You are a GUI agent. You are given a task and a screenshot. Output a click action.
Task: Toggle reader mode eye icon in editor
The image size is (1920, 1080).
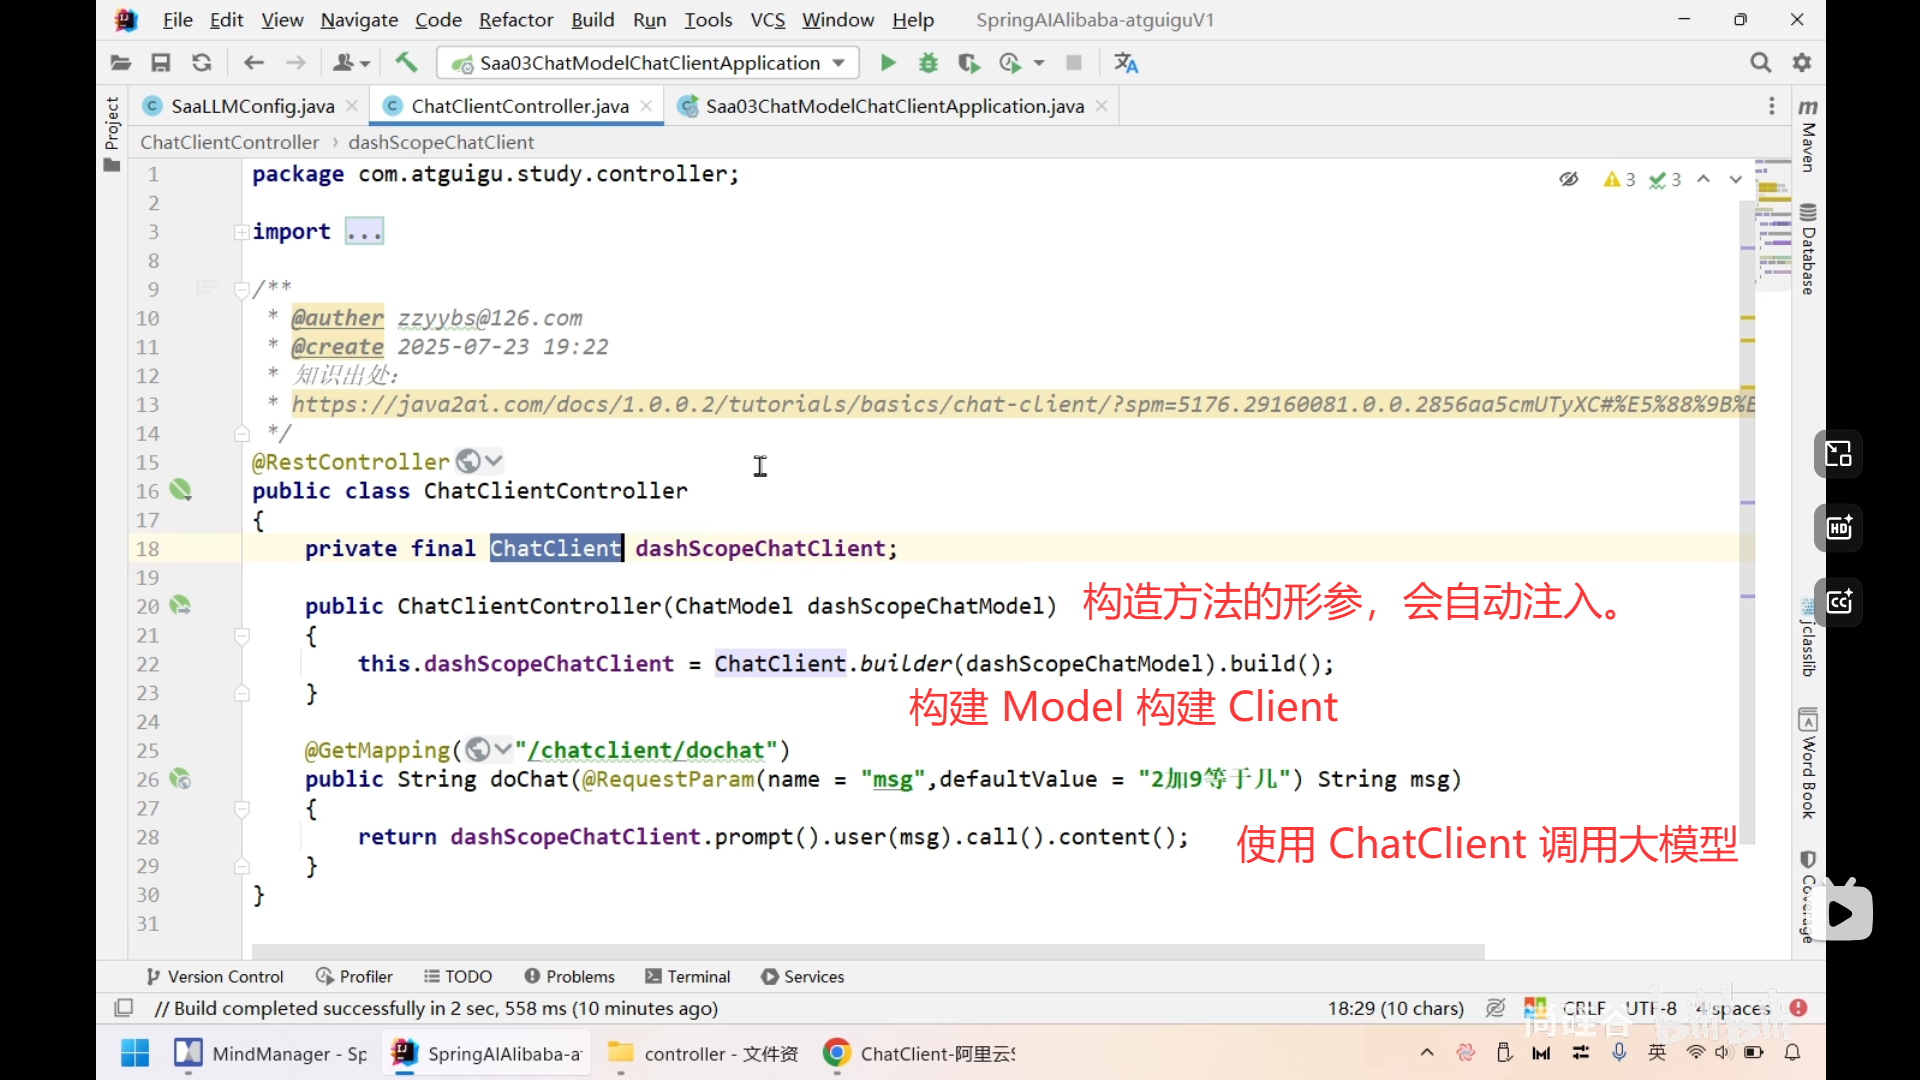click(x=1568, y=179)
